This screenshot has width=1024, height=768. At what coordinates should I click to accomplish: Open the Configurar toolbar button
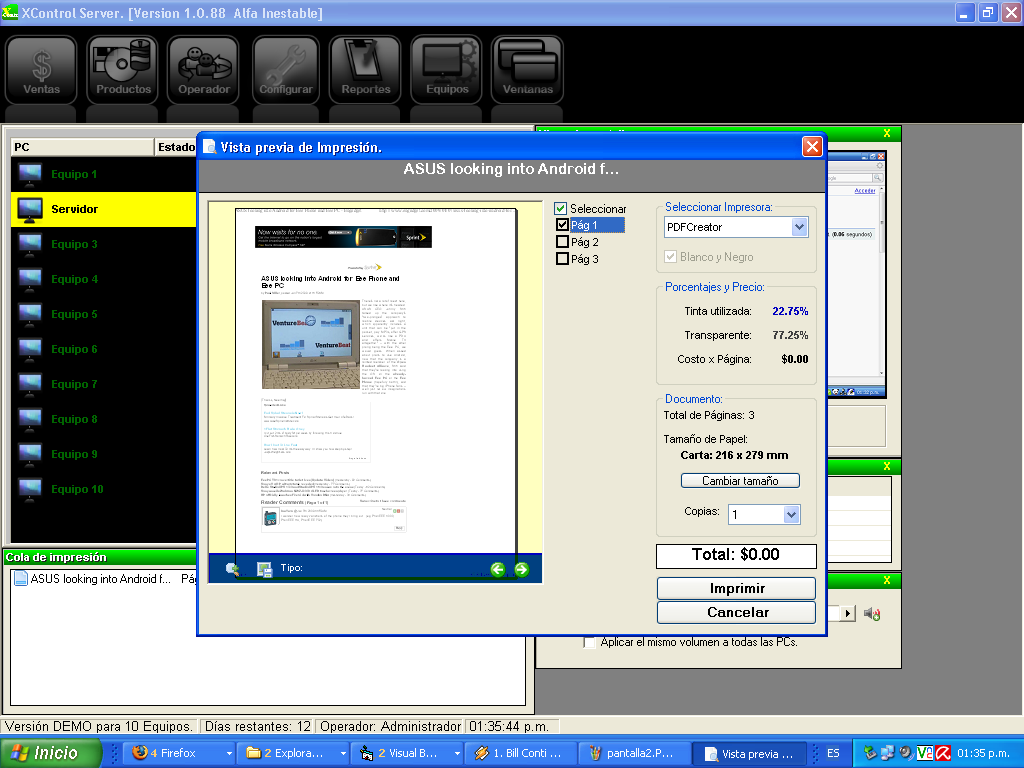point(285,70)
